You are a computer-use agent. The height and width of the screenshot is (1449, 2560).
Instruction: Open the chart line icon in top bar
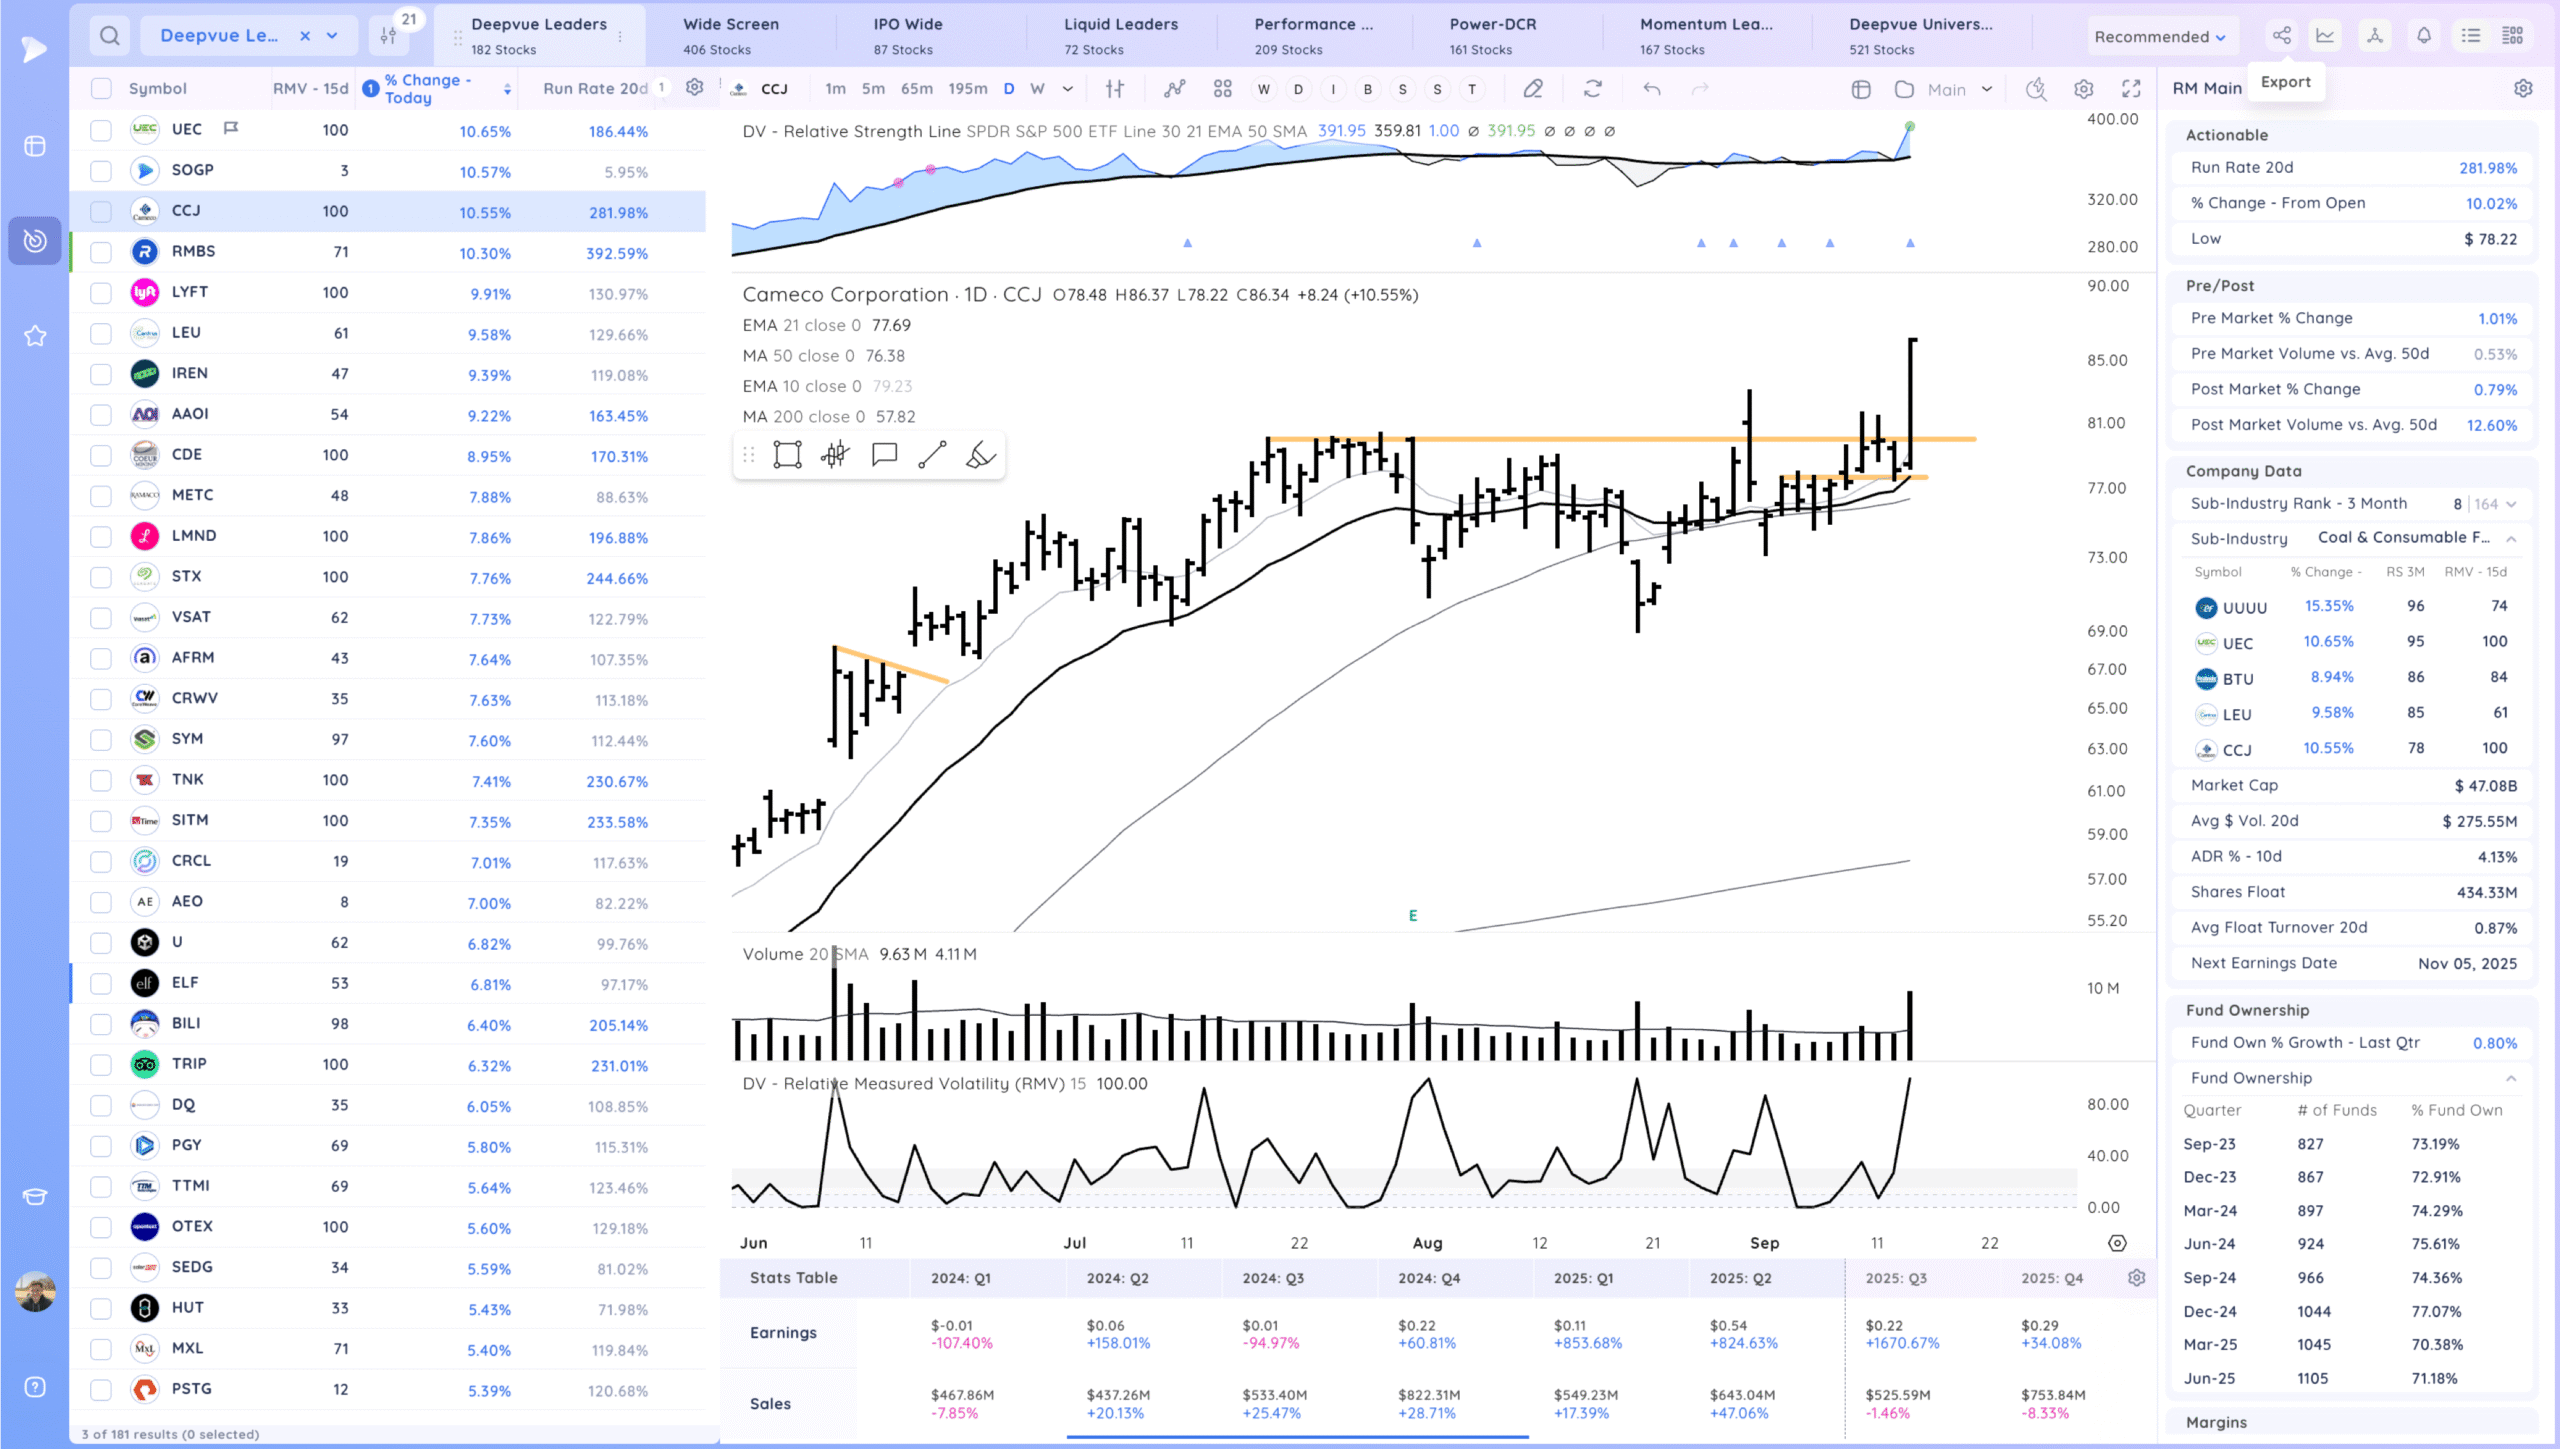tap(2326, 36)
